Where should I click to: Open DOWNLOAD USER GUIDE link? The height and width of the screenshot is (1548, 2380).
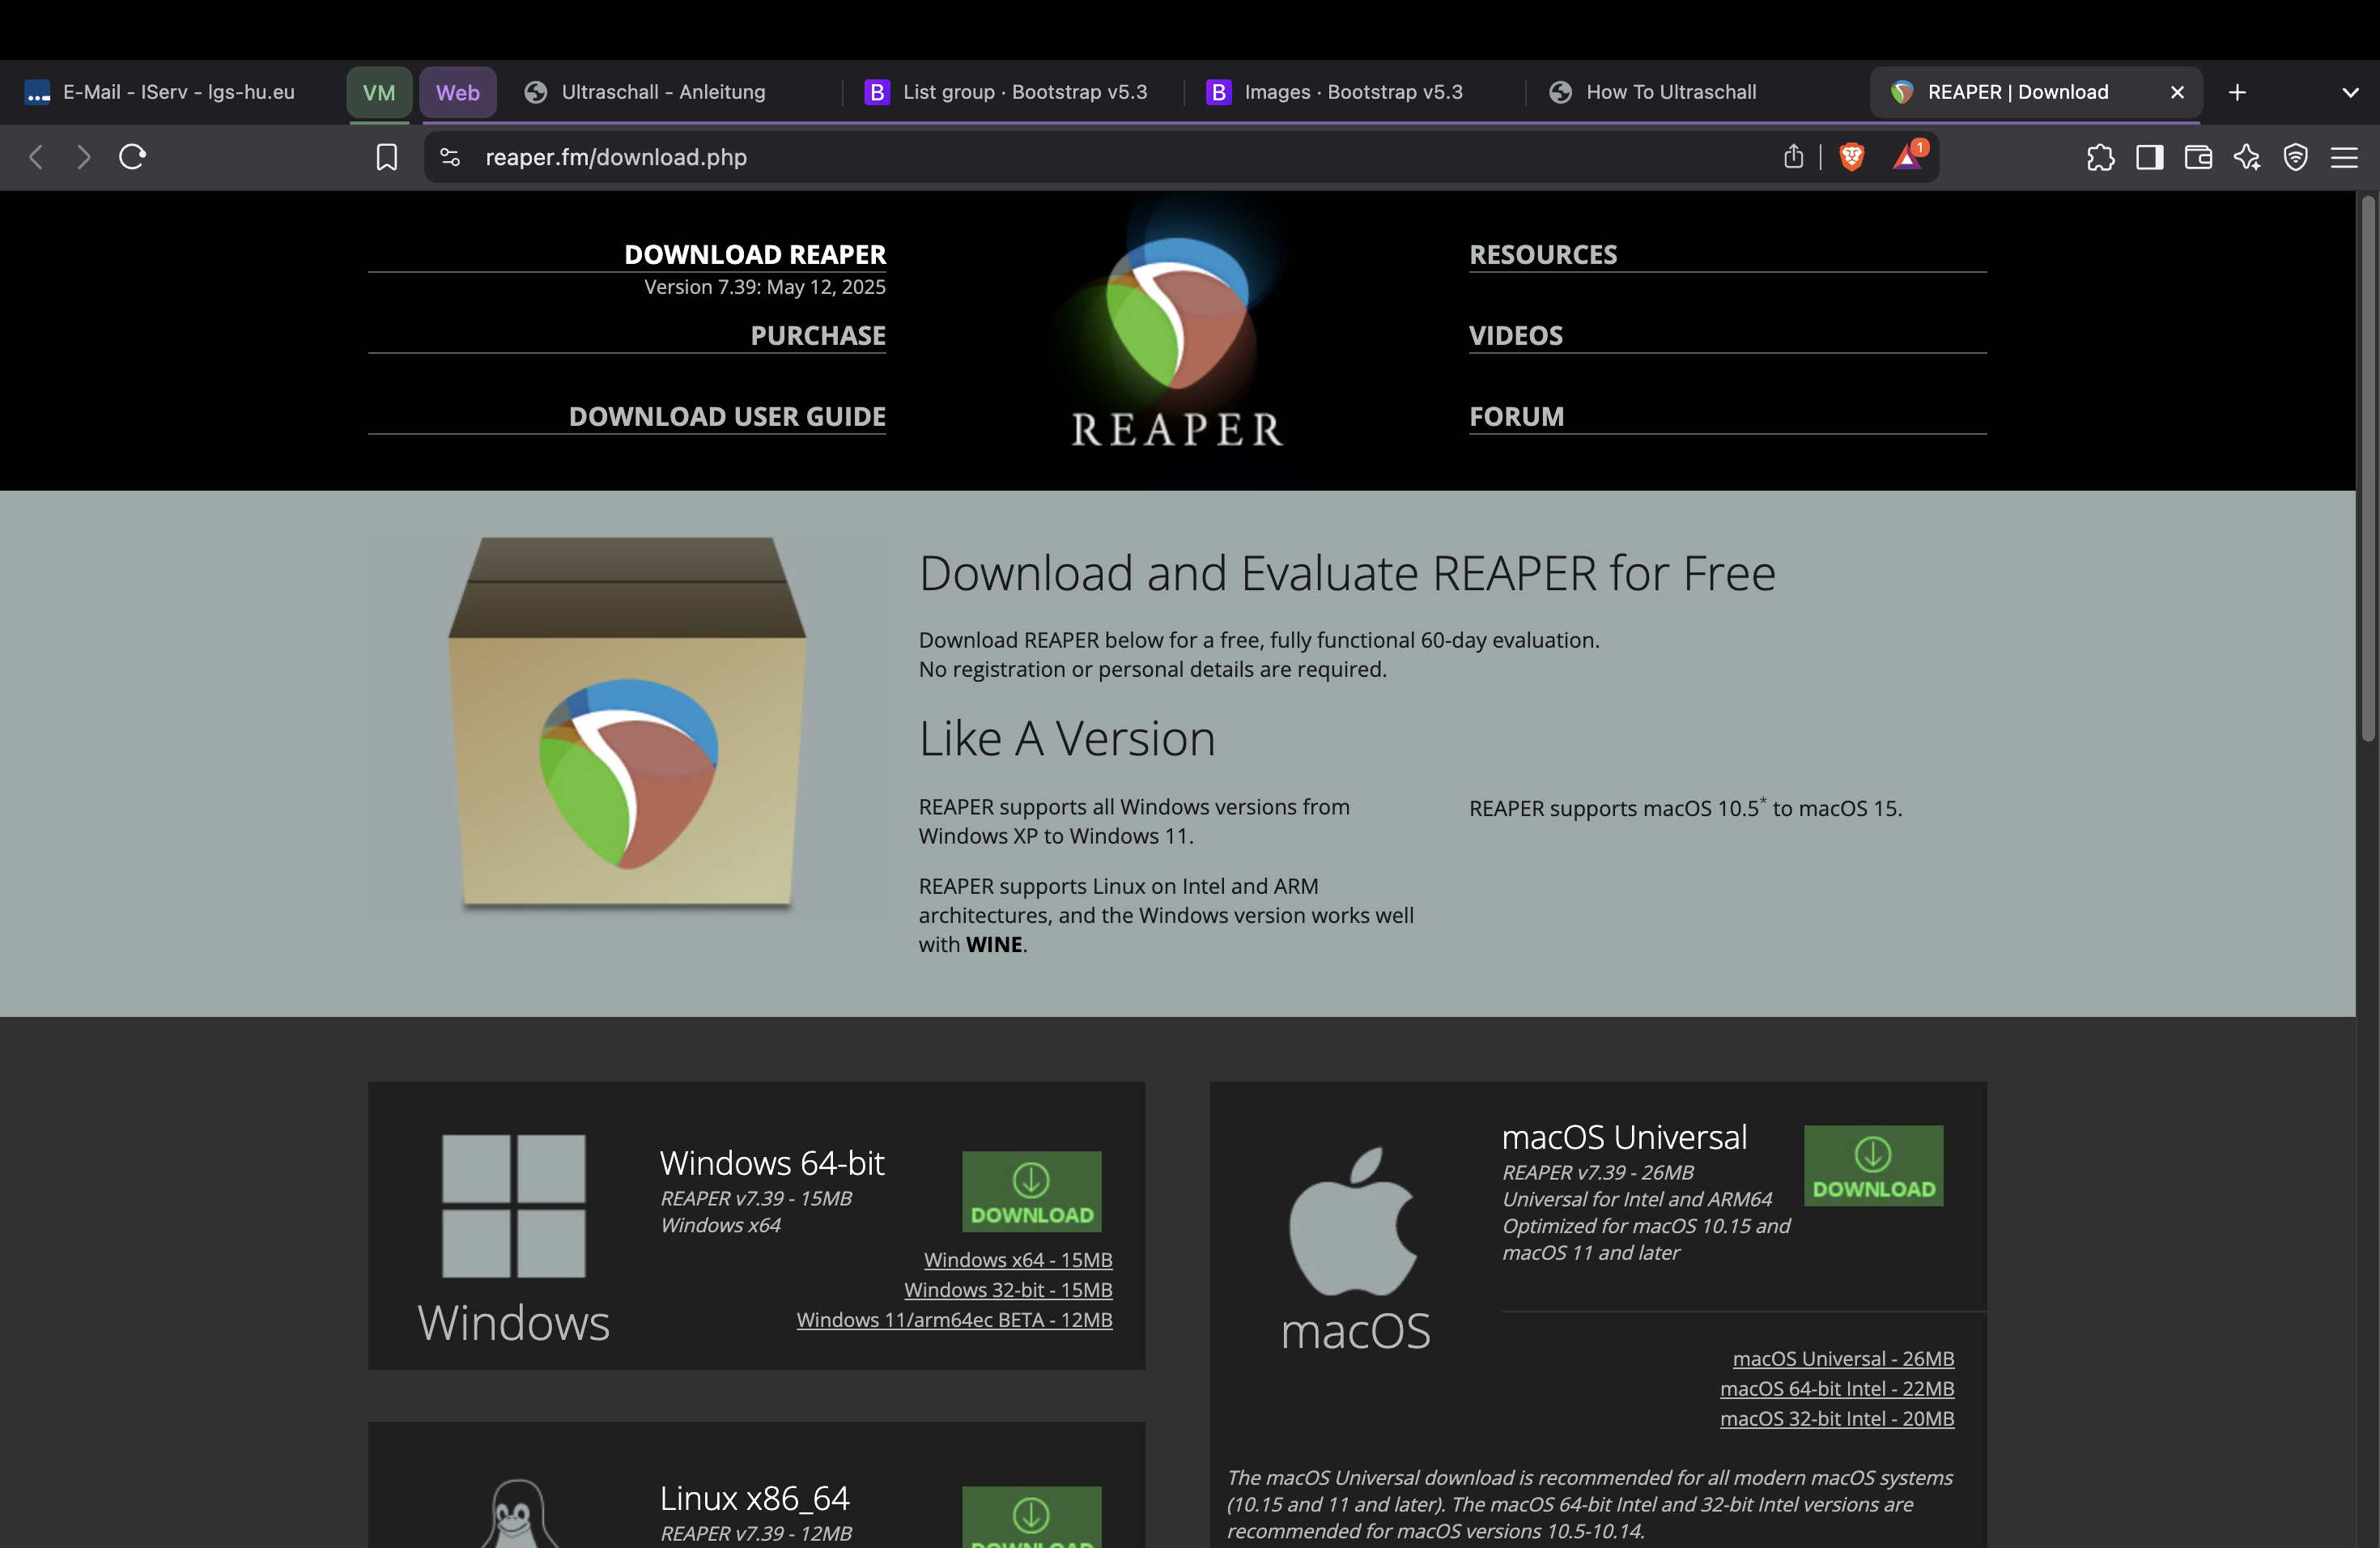(727, 416)
